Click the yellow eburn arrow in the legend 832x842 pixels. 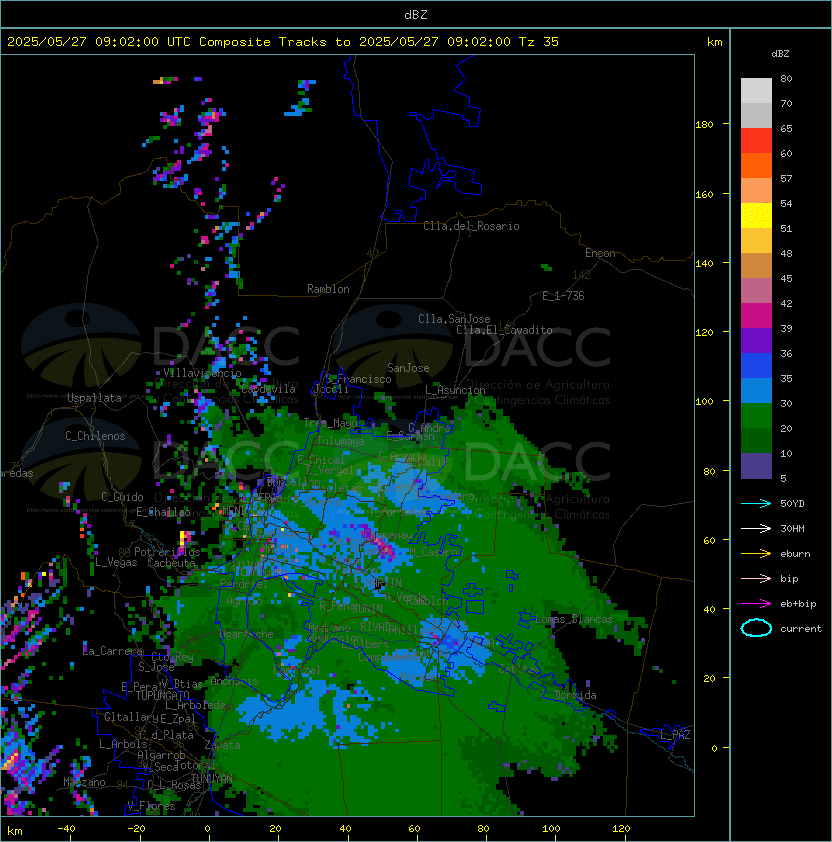coord(756,554)
